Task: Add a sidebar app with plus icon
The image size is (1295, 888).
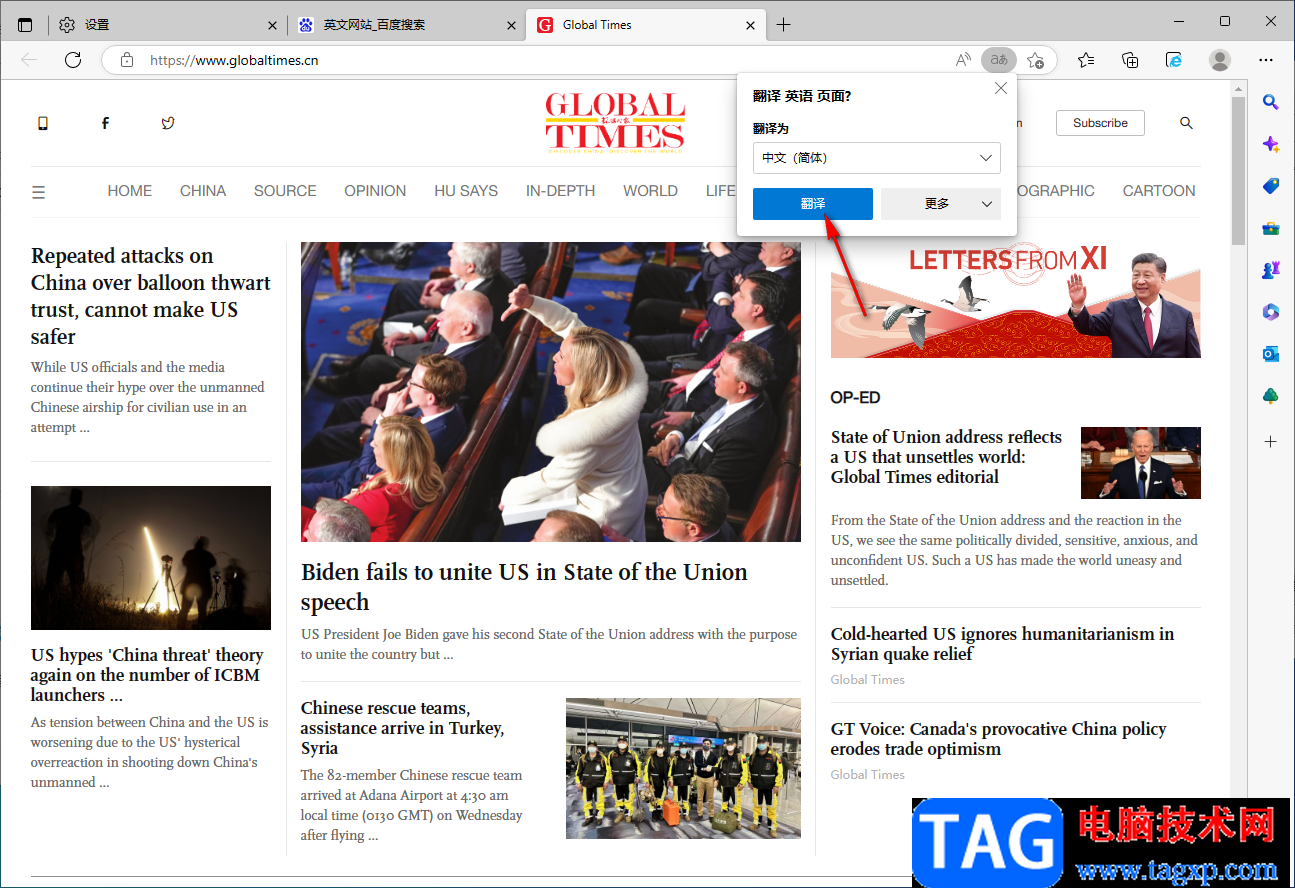Action: click(x=1271, y=441)
